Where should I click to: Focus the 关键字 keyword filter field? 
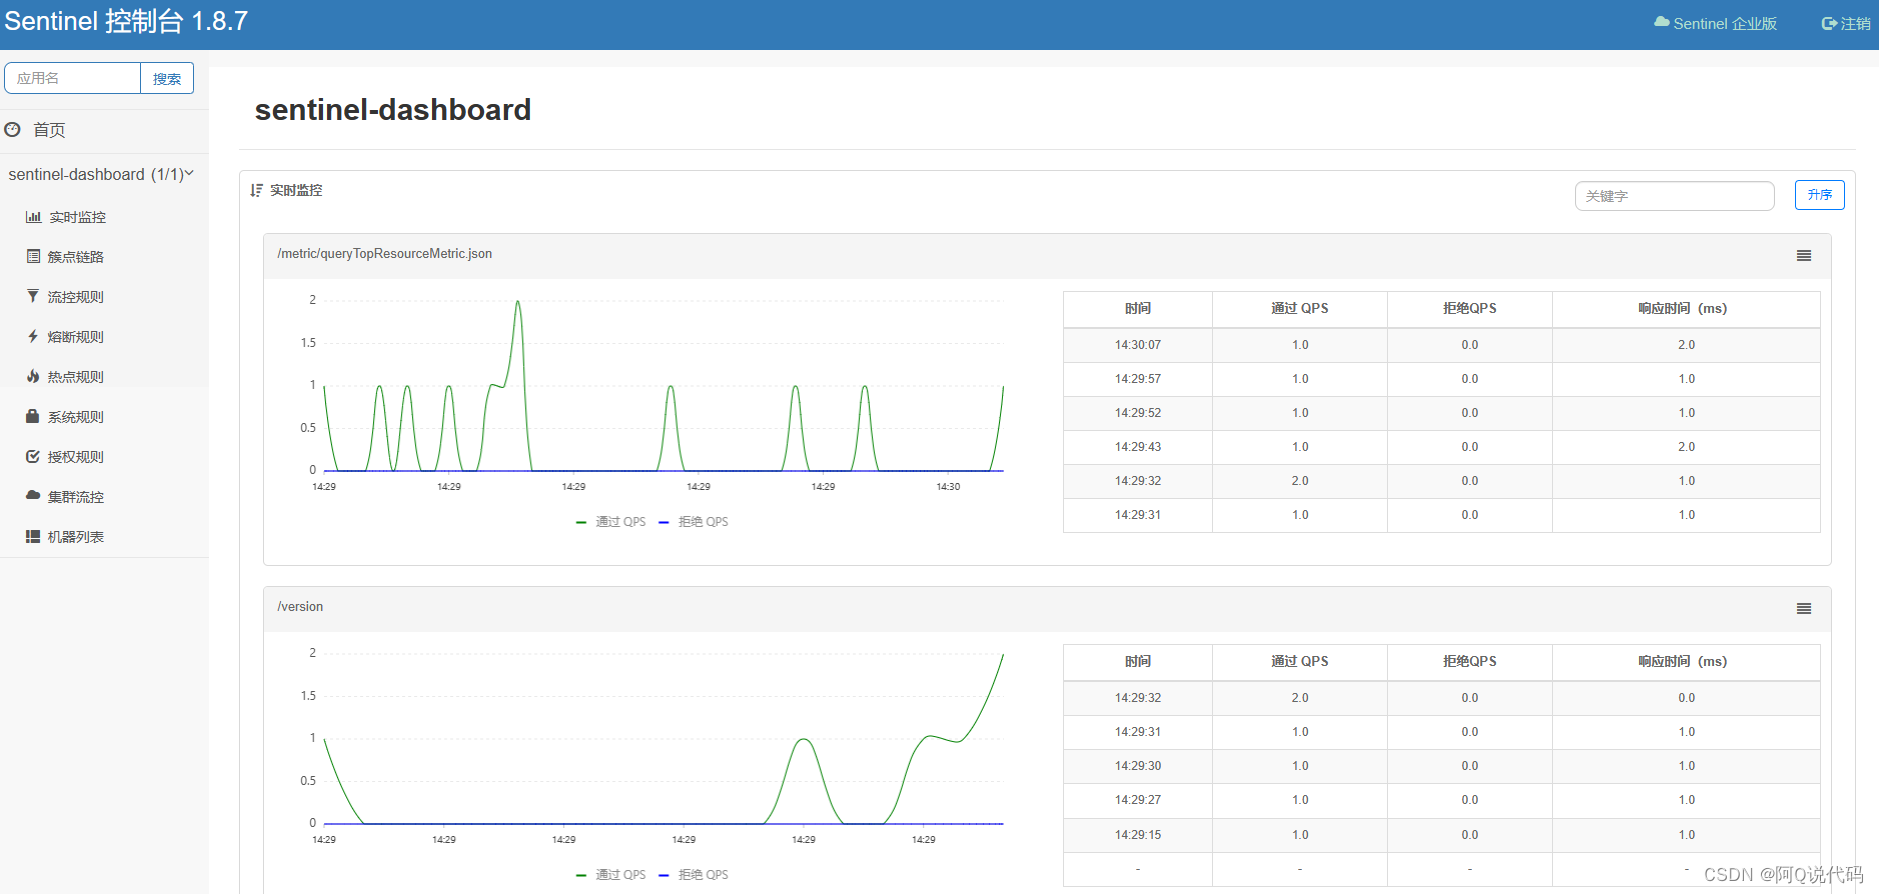[x=1675, y=196]
